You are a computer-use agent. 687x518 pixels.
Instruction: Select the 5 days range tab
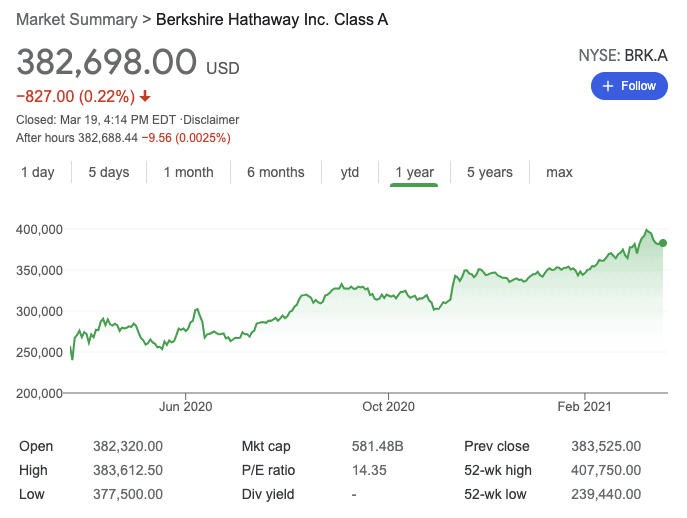109,172
